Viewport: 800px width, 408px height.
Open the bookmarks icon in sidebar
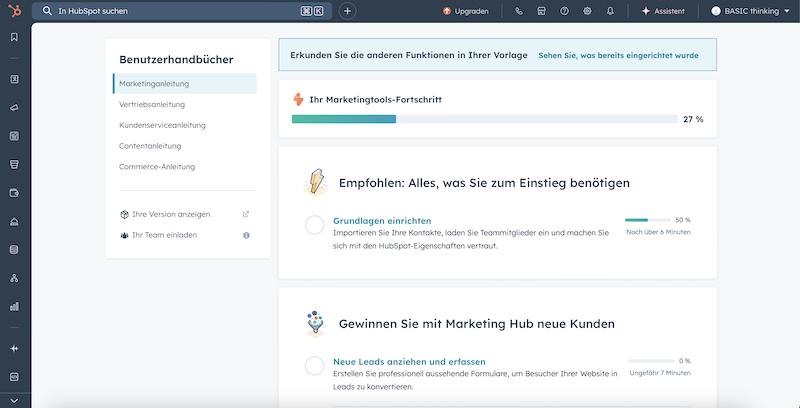click(15, 37)
